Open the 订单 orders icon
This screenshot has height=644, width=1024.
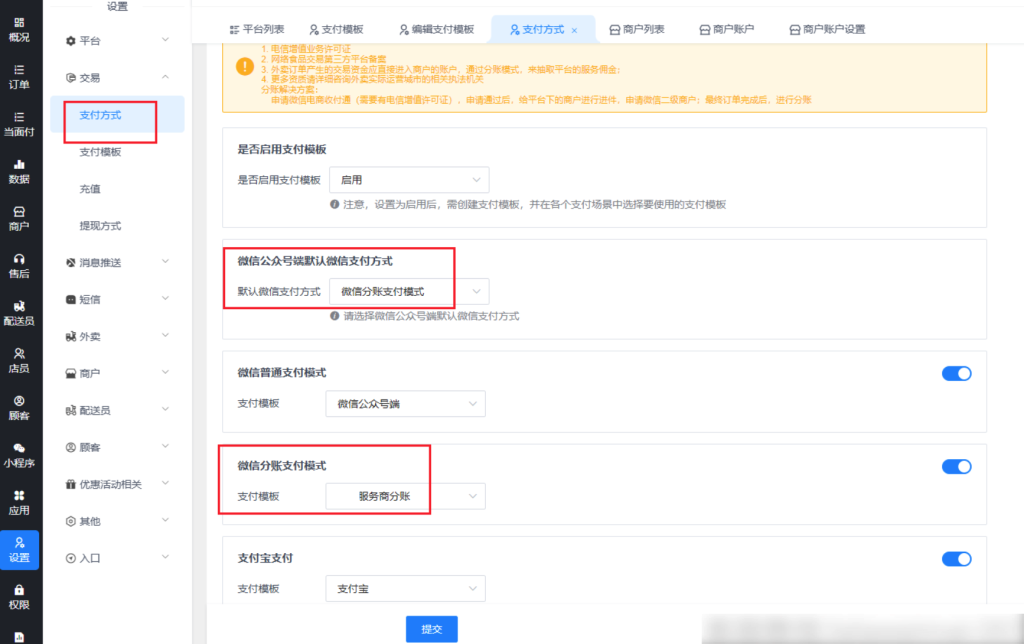coord(19,70)
